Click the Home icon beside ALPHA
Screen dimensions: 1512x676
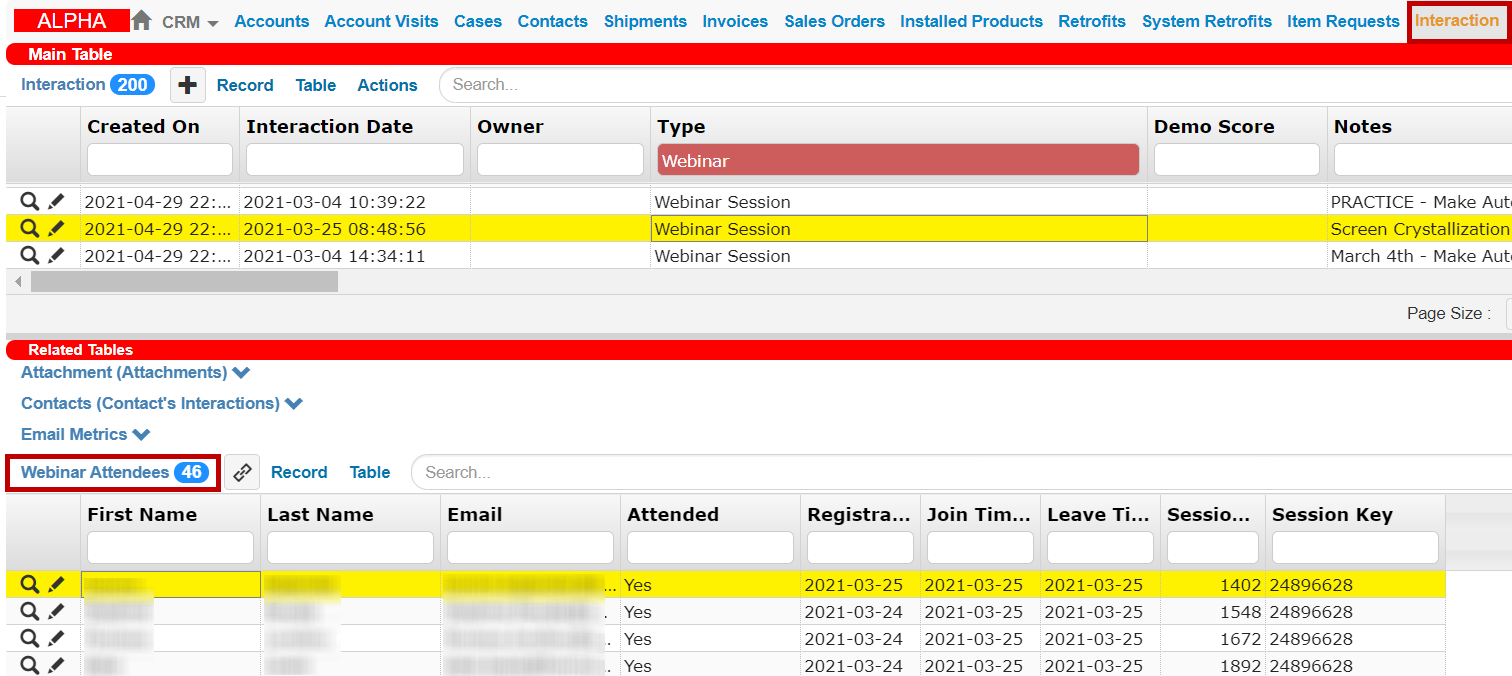[x=142, y=21]
